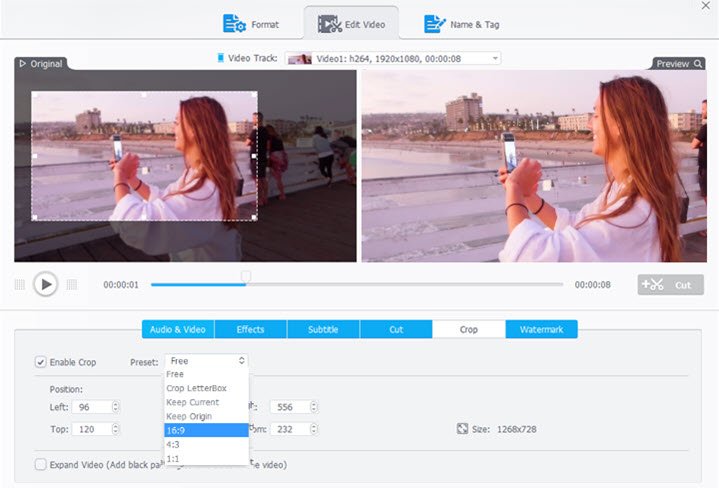The width and height of the screenshot is (719, 488).
Task: Click the play button
Action: (45, 285)
